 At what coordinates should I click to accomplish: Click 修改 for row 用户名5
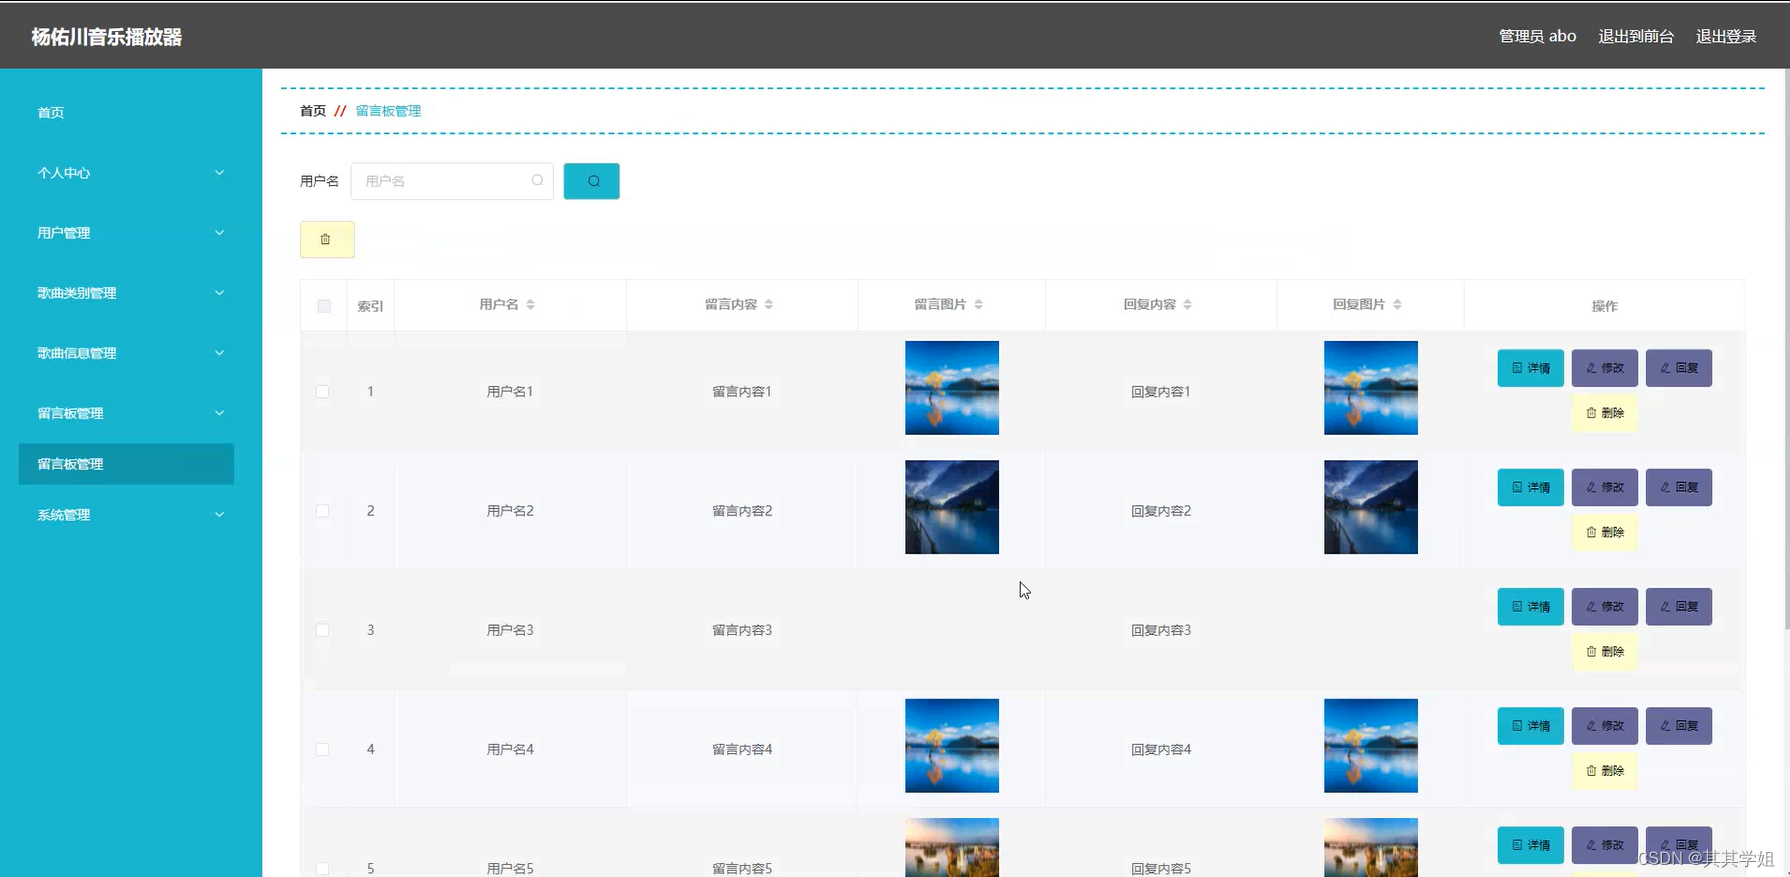tap(1605, 845)
